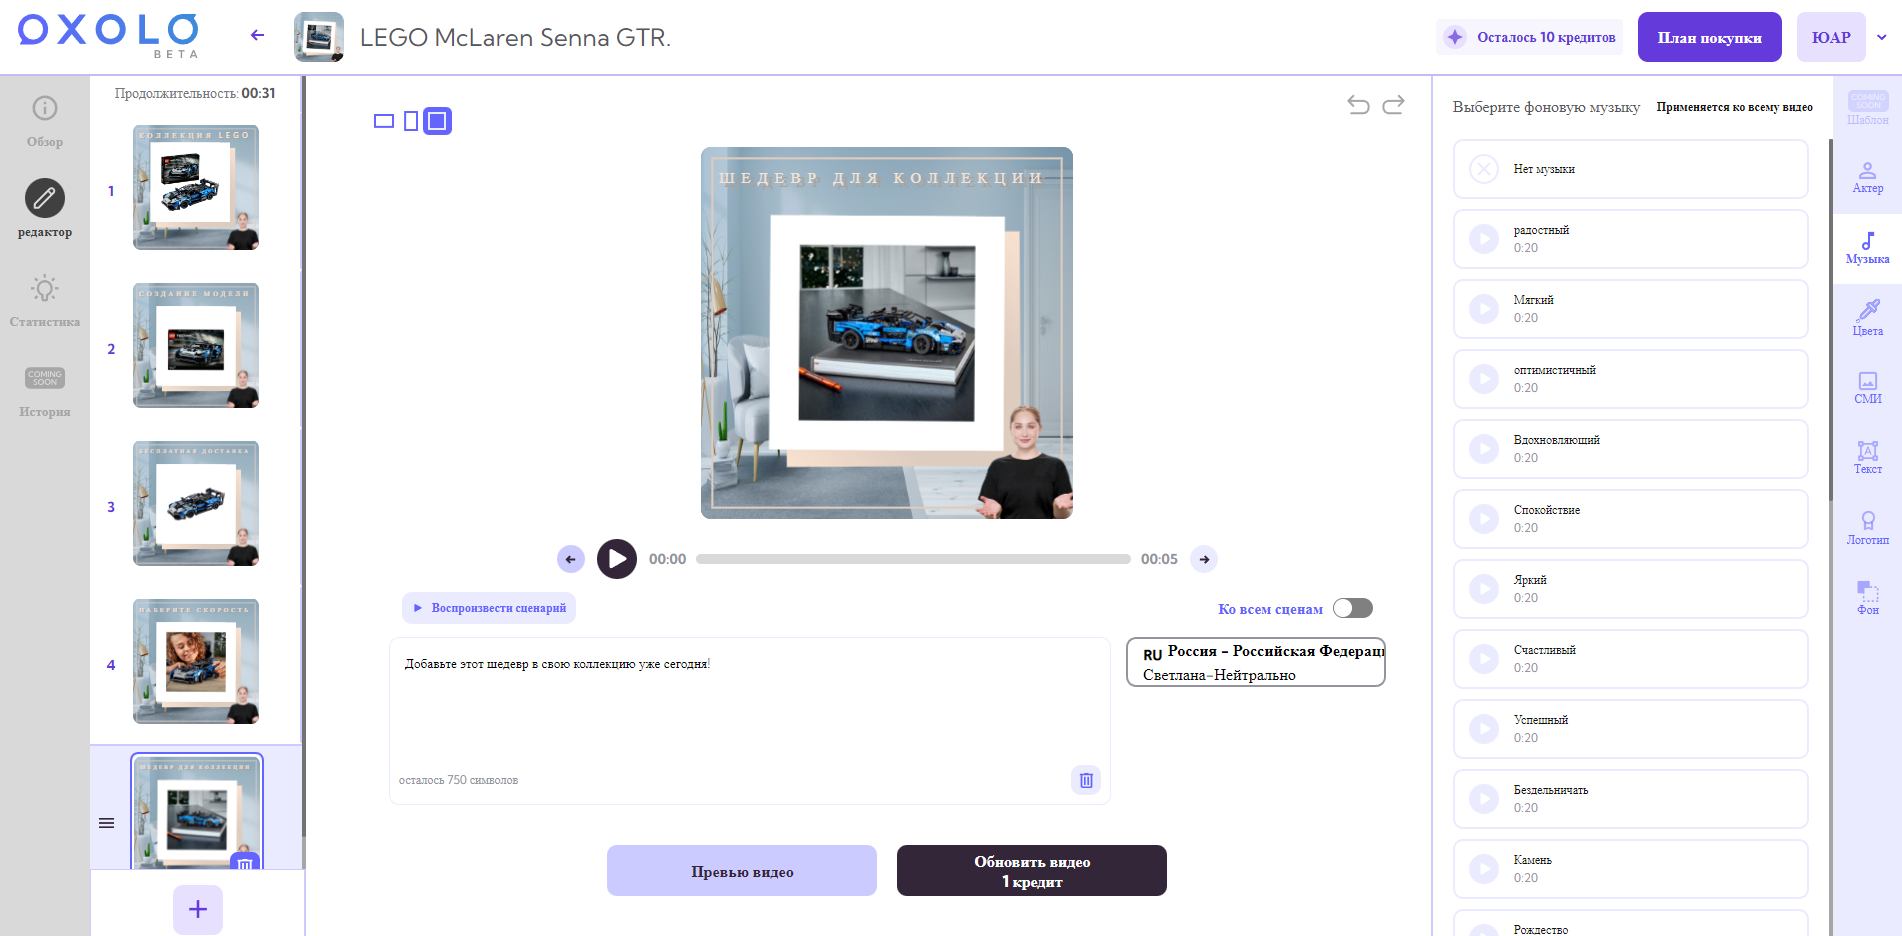Switch to the СМИ media tab
Screen dimensions: 1902x936
tap(1867, 388)
